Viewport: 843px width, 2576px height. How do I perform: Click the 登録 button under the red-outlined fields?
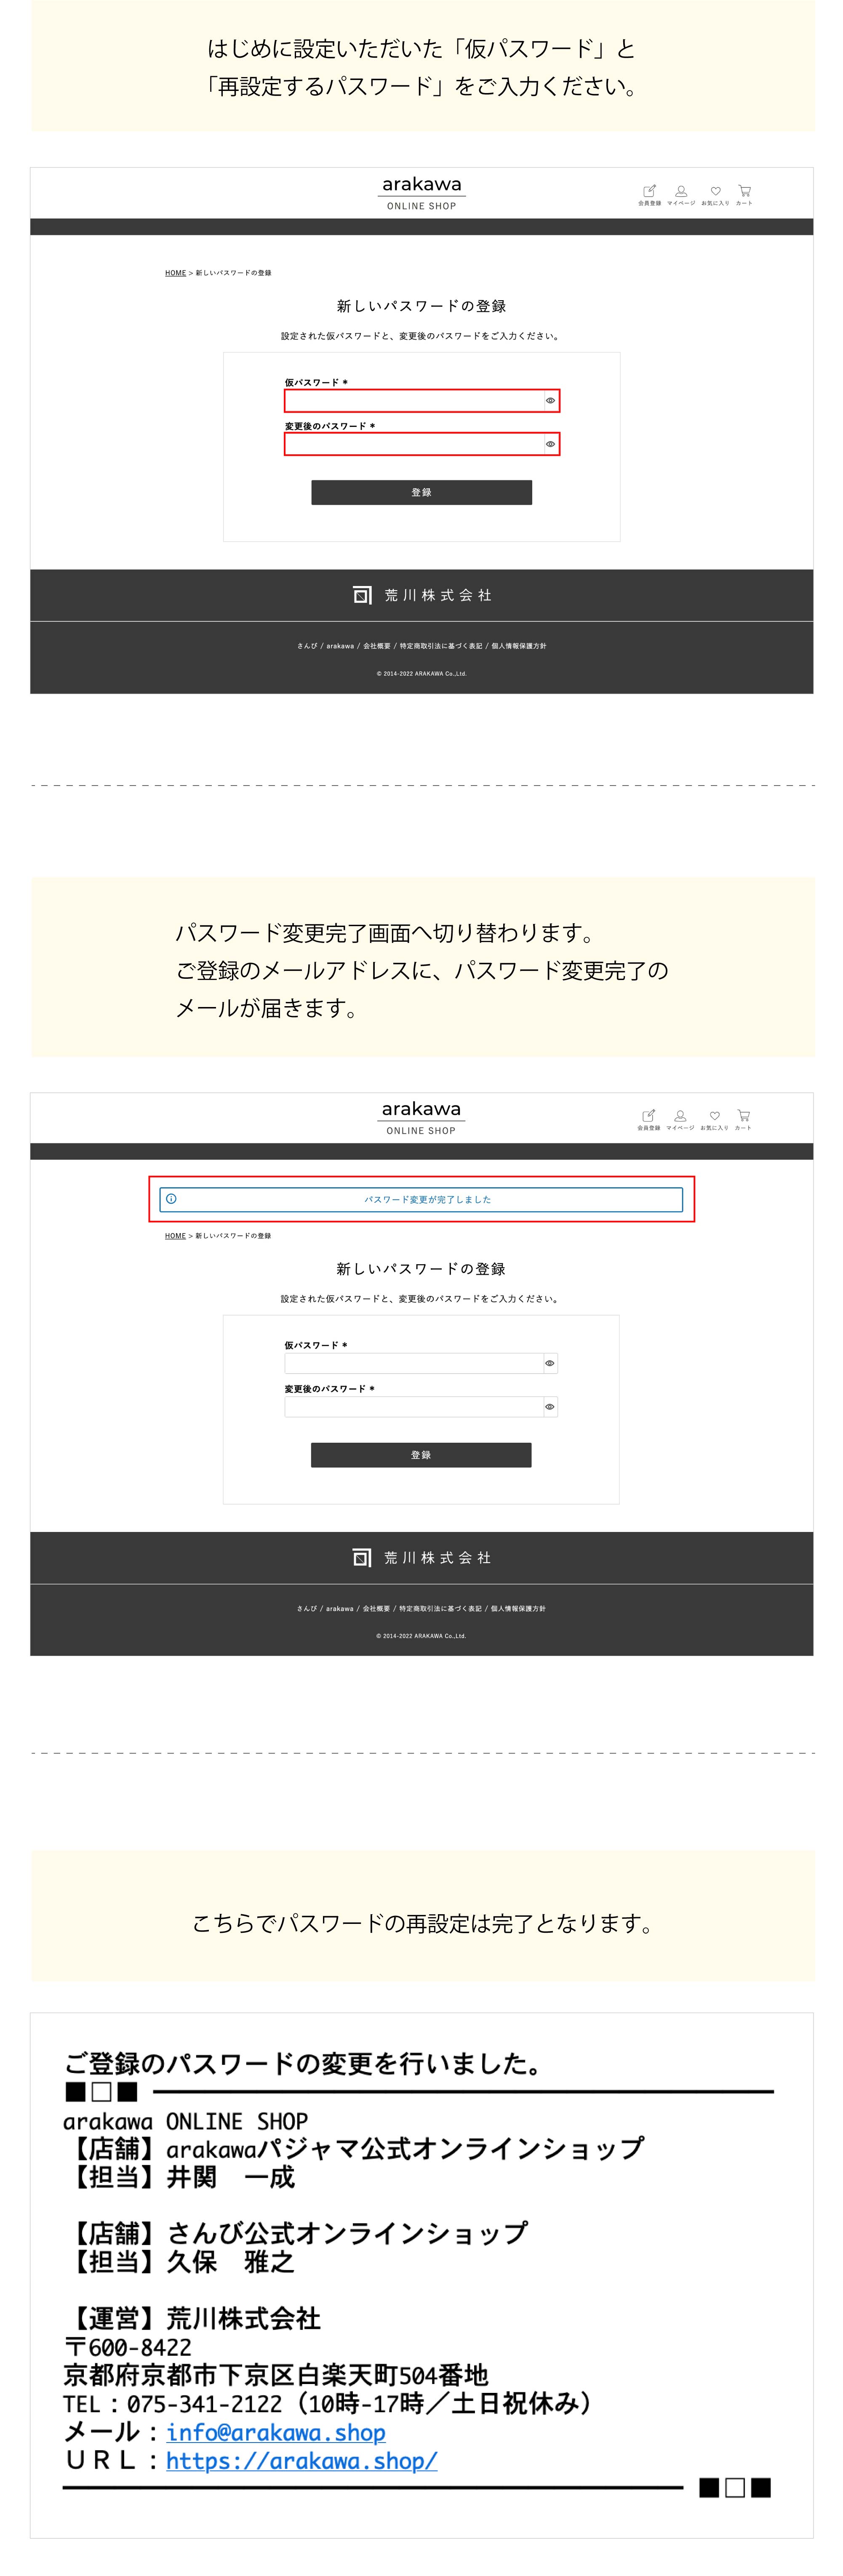coord(421,492)
